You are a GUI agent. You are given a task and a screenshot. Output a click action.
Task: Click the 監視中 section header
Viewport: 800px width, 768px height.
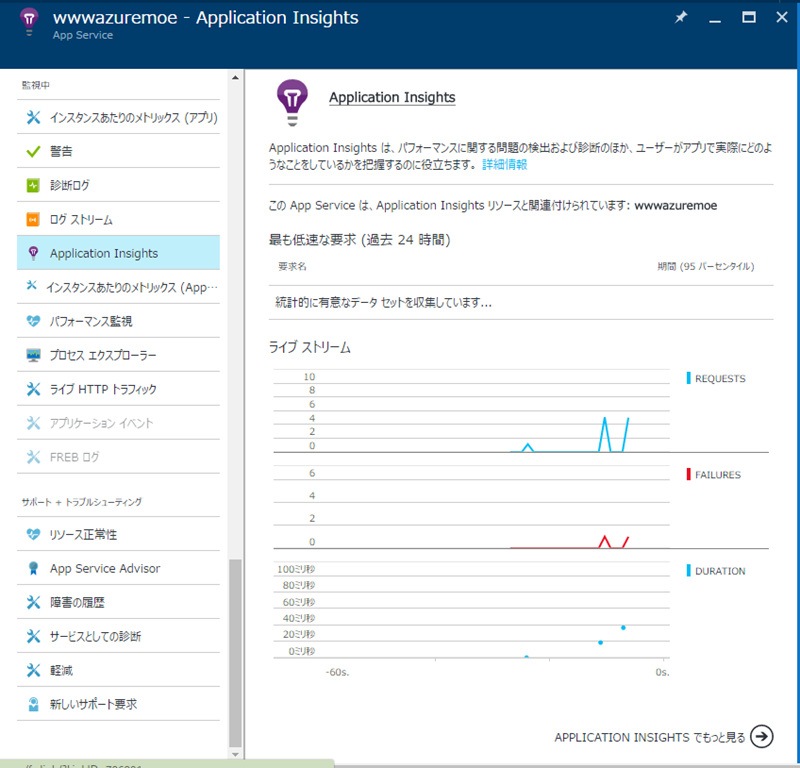pos(36,85)
